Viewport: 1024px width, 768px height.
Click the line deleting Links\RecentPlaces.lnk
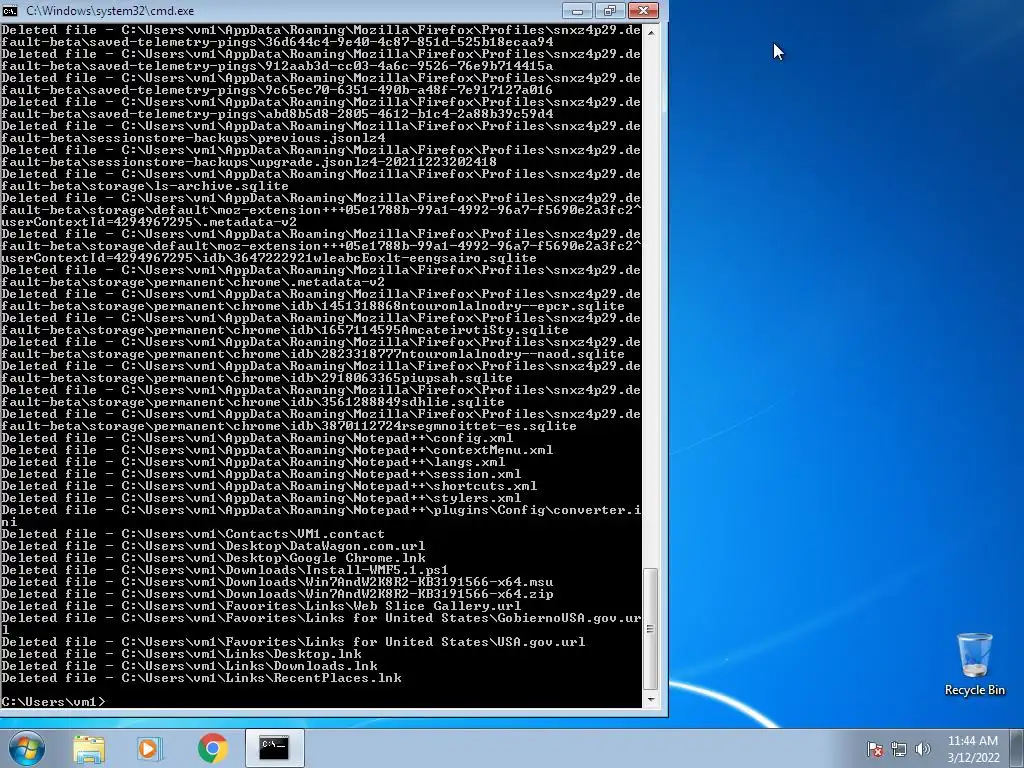(x=201, y=678)
